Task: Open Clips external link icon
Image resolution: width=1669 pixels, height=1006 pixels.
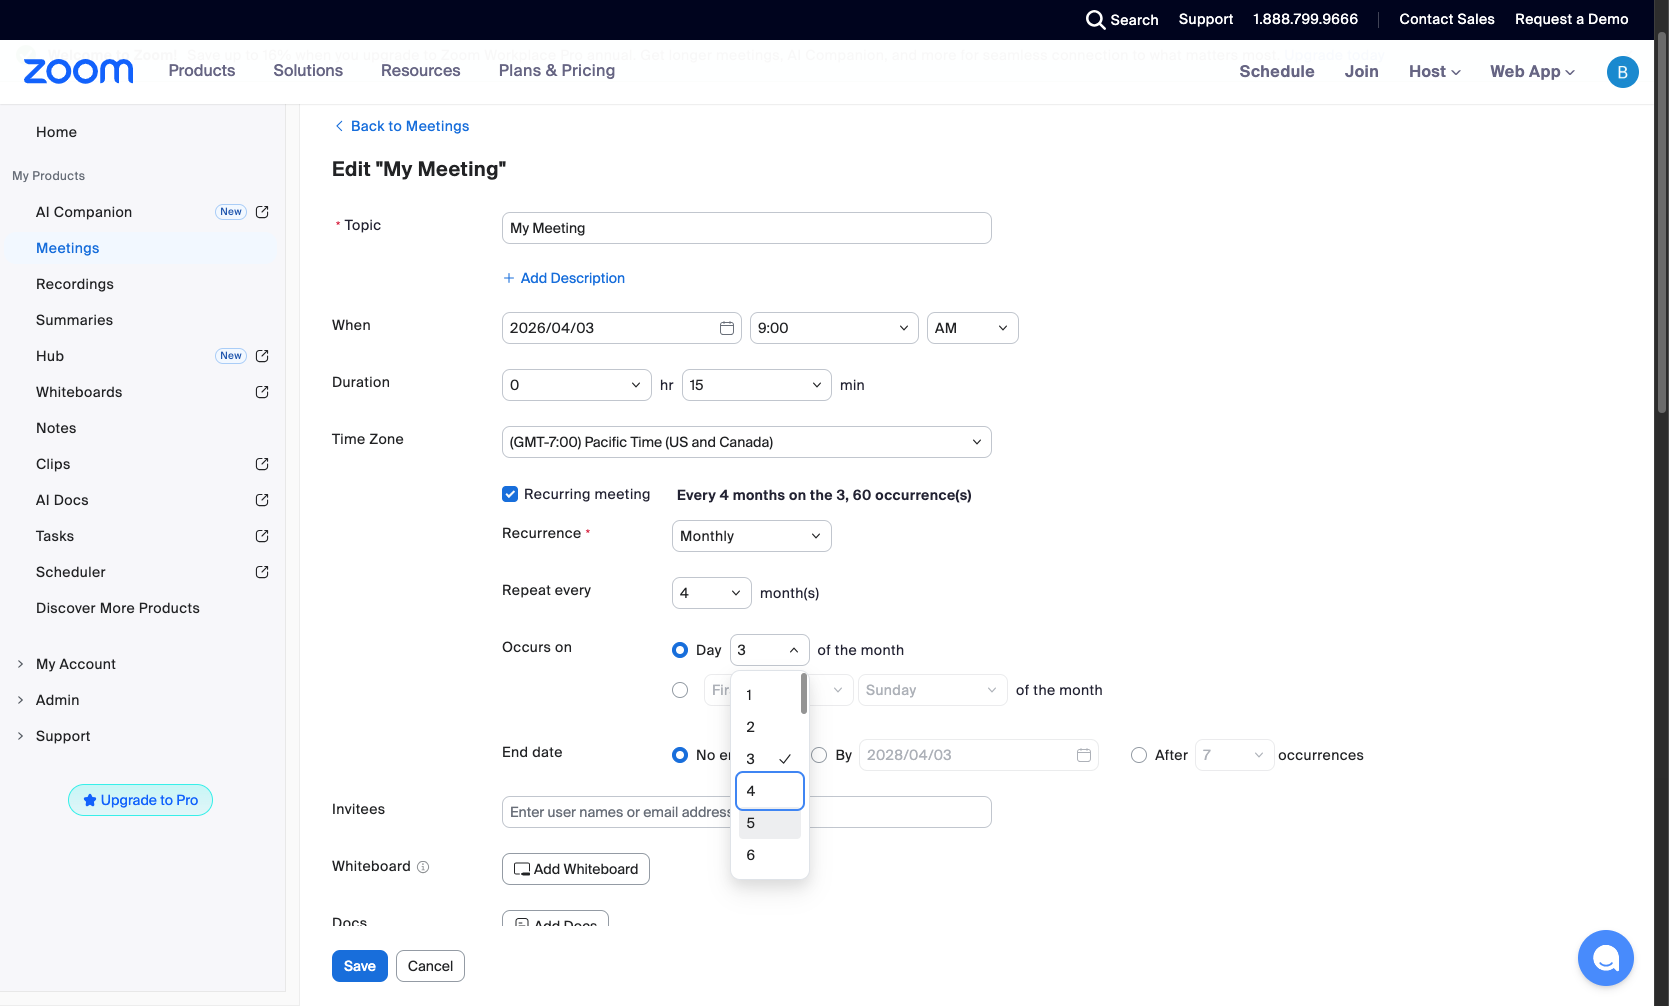Action: pos(262,464)
